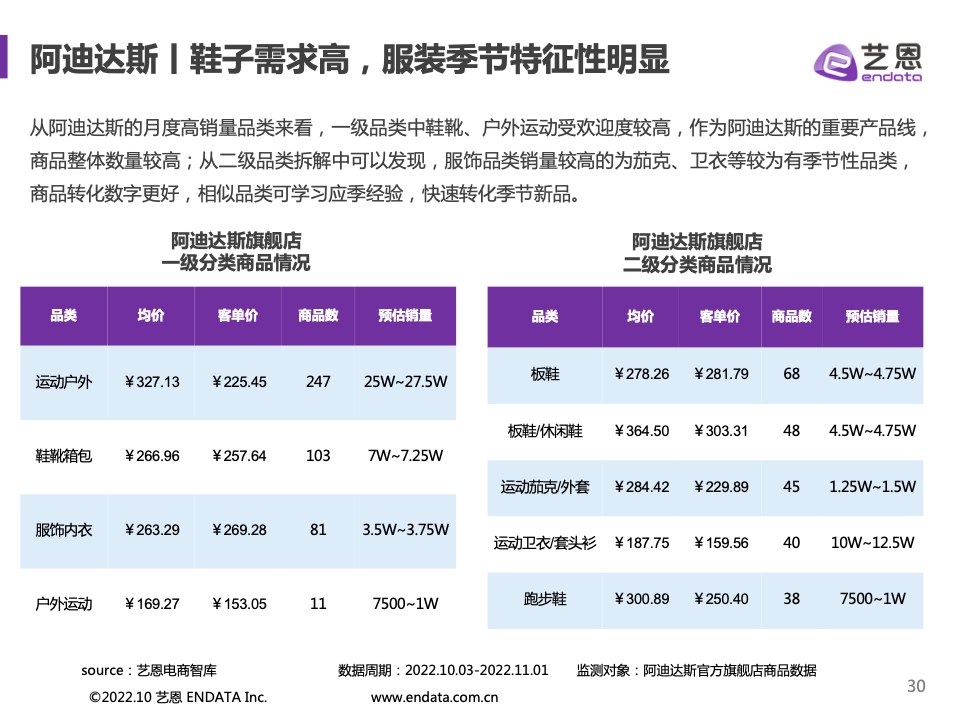
Task: Click the ¥159.56 customer price cell
Action: pyautogui.click(x=721, y=544)
